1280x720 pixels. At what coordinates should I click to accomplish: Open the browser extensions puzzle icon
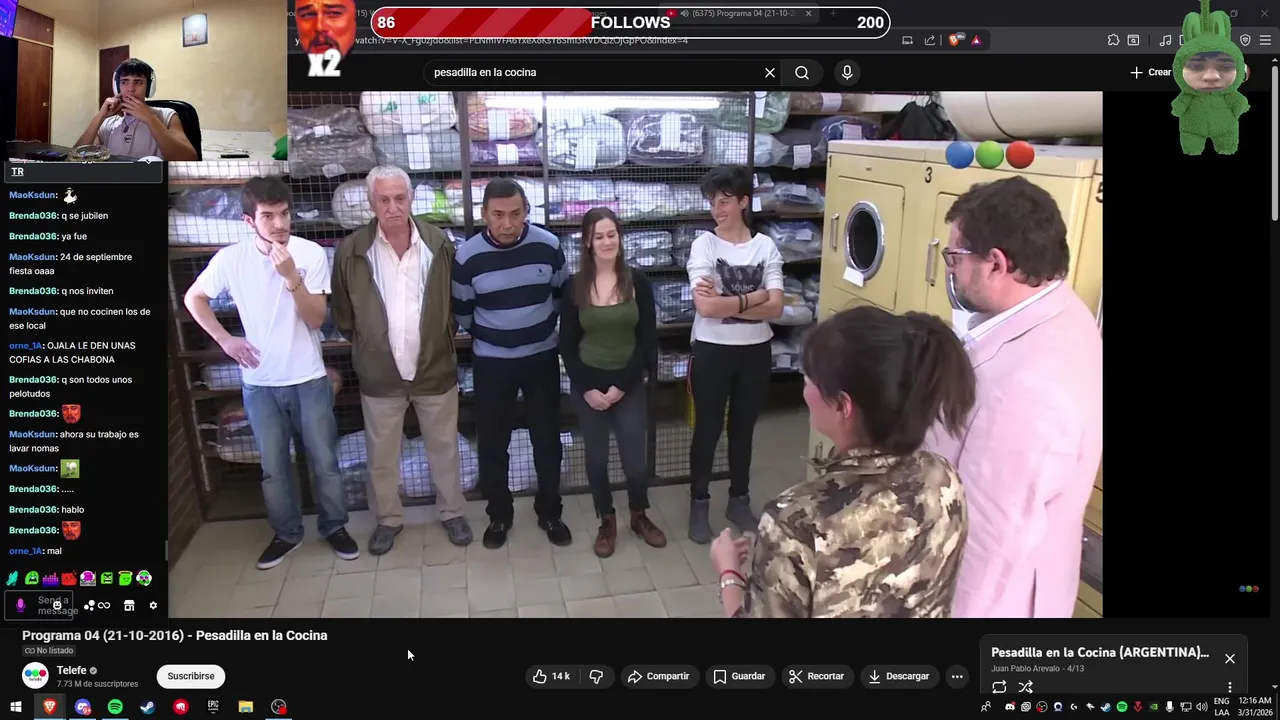(1113, 40)
